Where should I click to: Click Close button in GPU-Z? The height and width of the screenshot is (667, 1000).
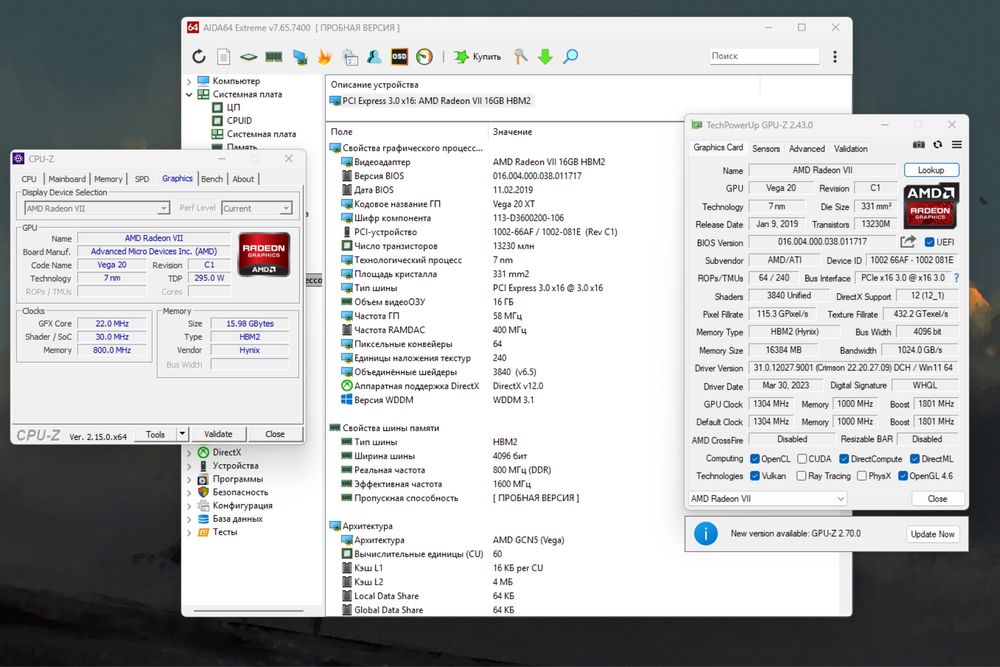click(x=937, y=499)
